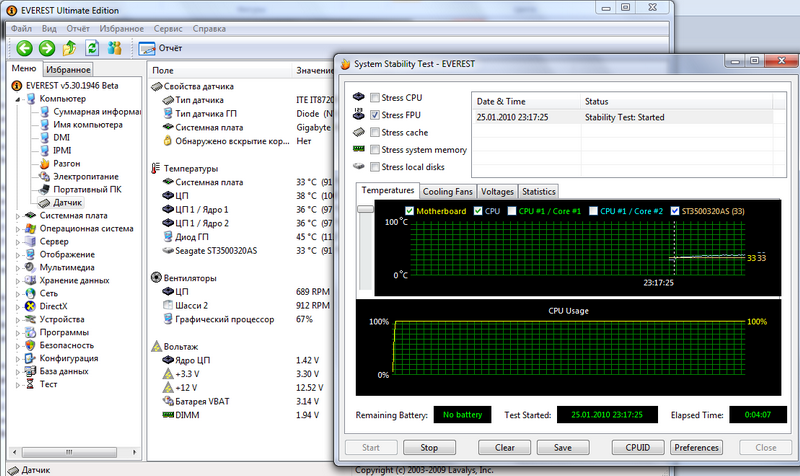
Task: Click the temperature graph vertical slider handle
Action: (x=363, y=209)
